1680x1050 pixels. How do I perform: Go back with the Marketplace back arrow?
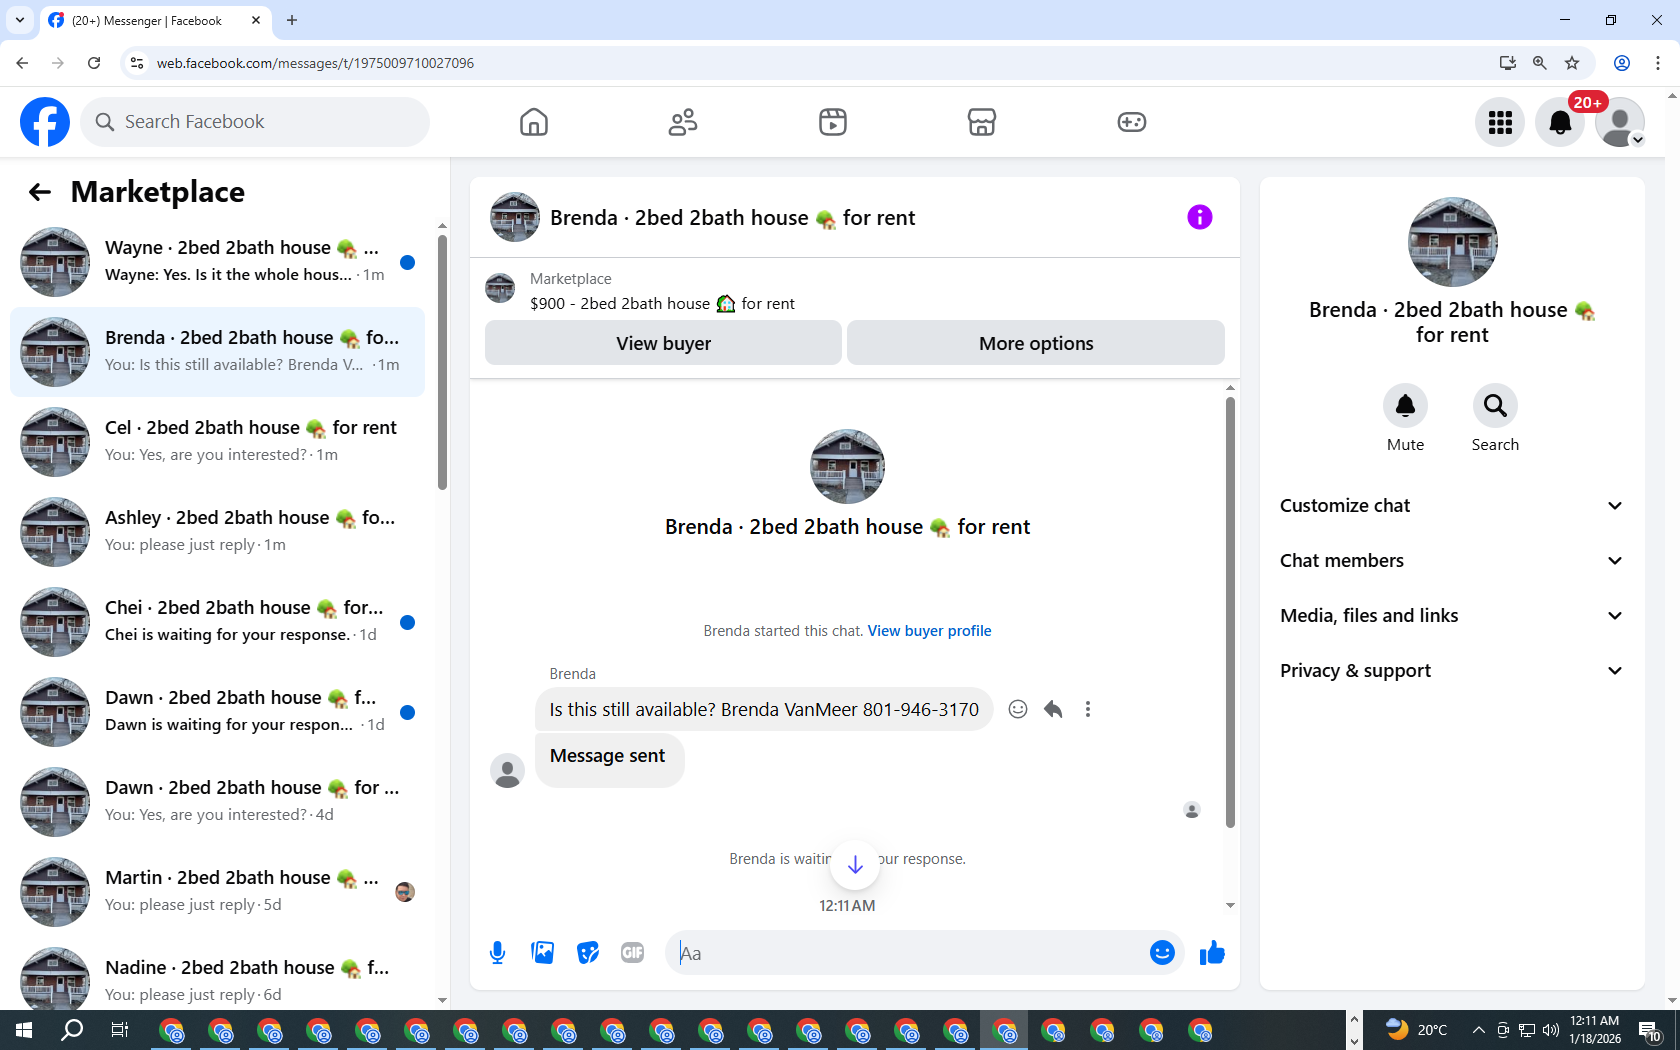pos(40,192)
